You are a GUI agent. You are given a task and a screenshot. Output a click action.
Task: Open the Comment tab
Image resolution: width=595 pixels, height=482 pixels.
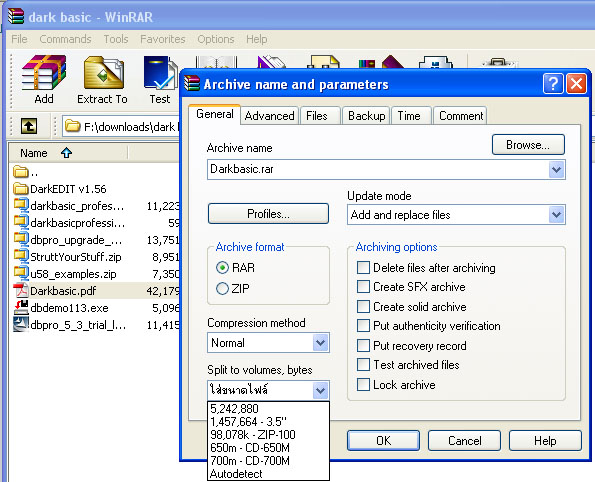(461, 116)
